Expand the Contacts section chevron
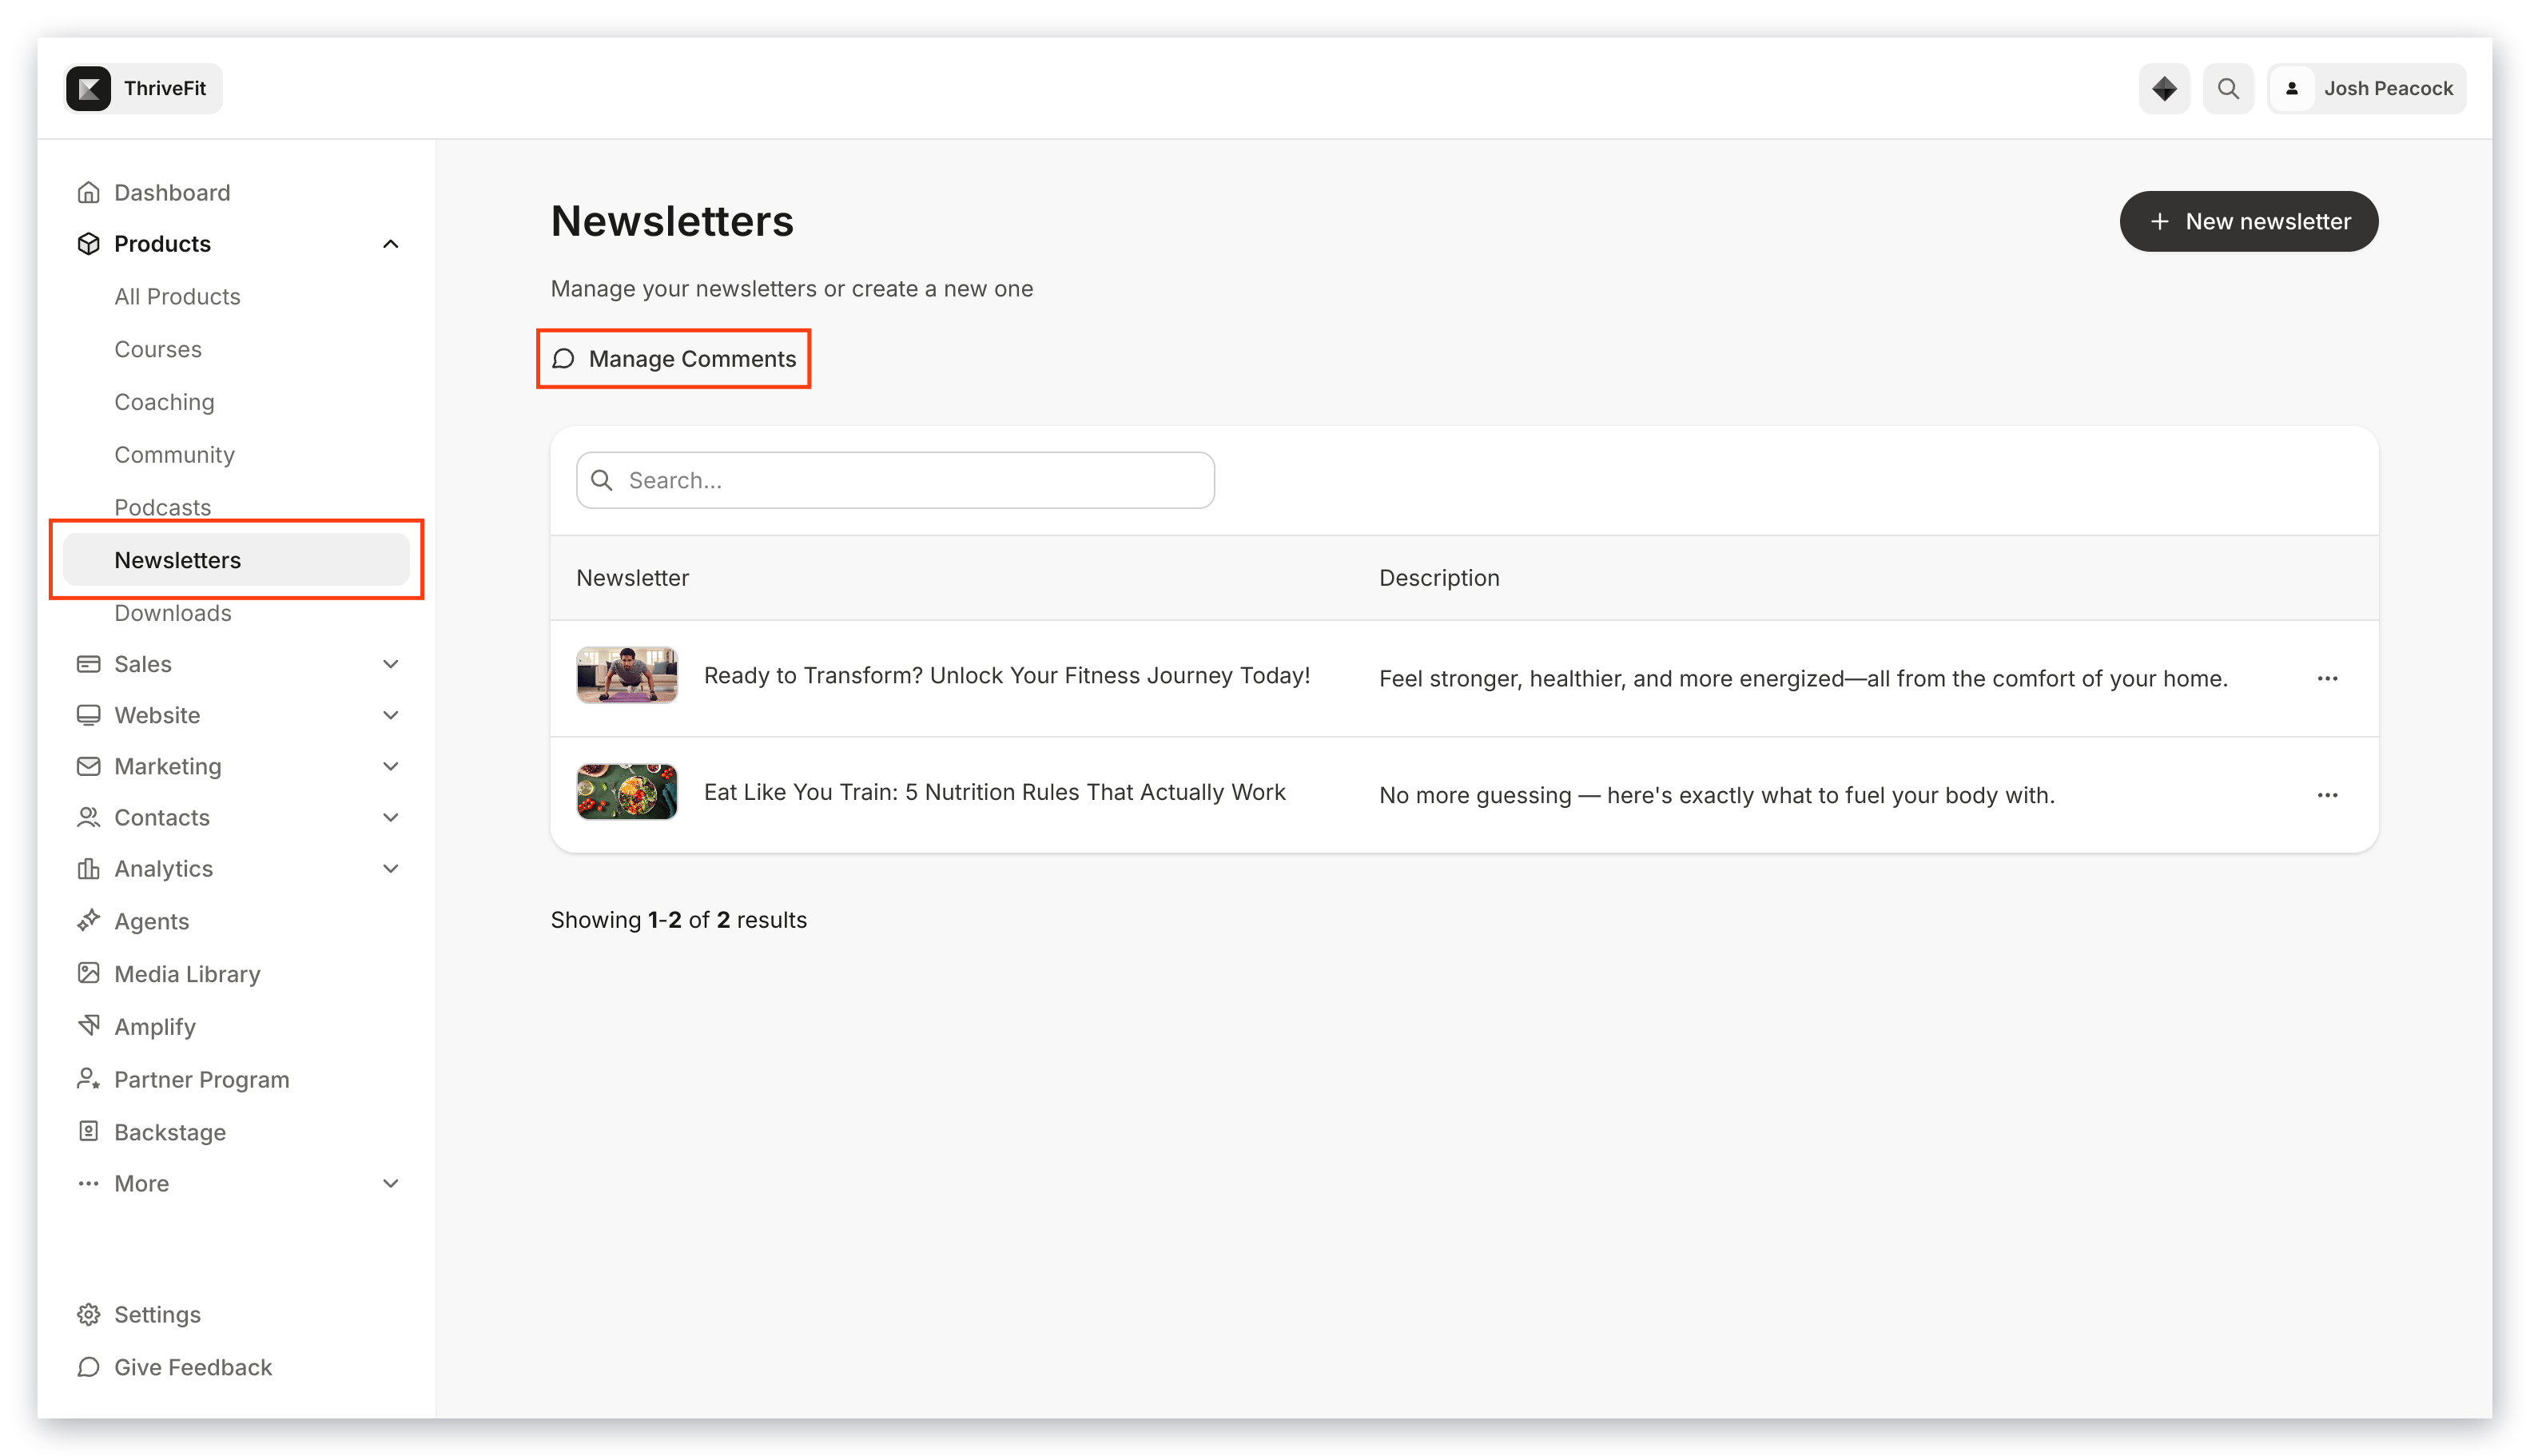This screenshot has width=2530, height=1456. click(390, 817)
